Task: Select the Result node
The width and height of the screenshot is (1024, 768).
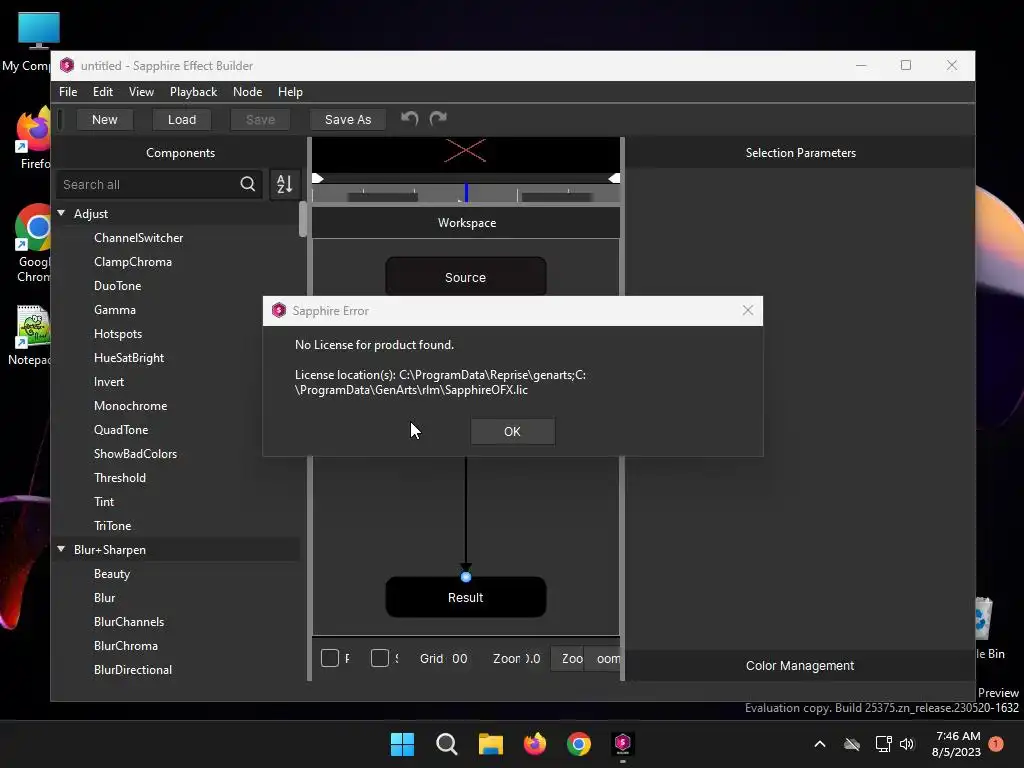Action: [466, 597]
